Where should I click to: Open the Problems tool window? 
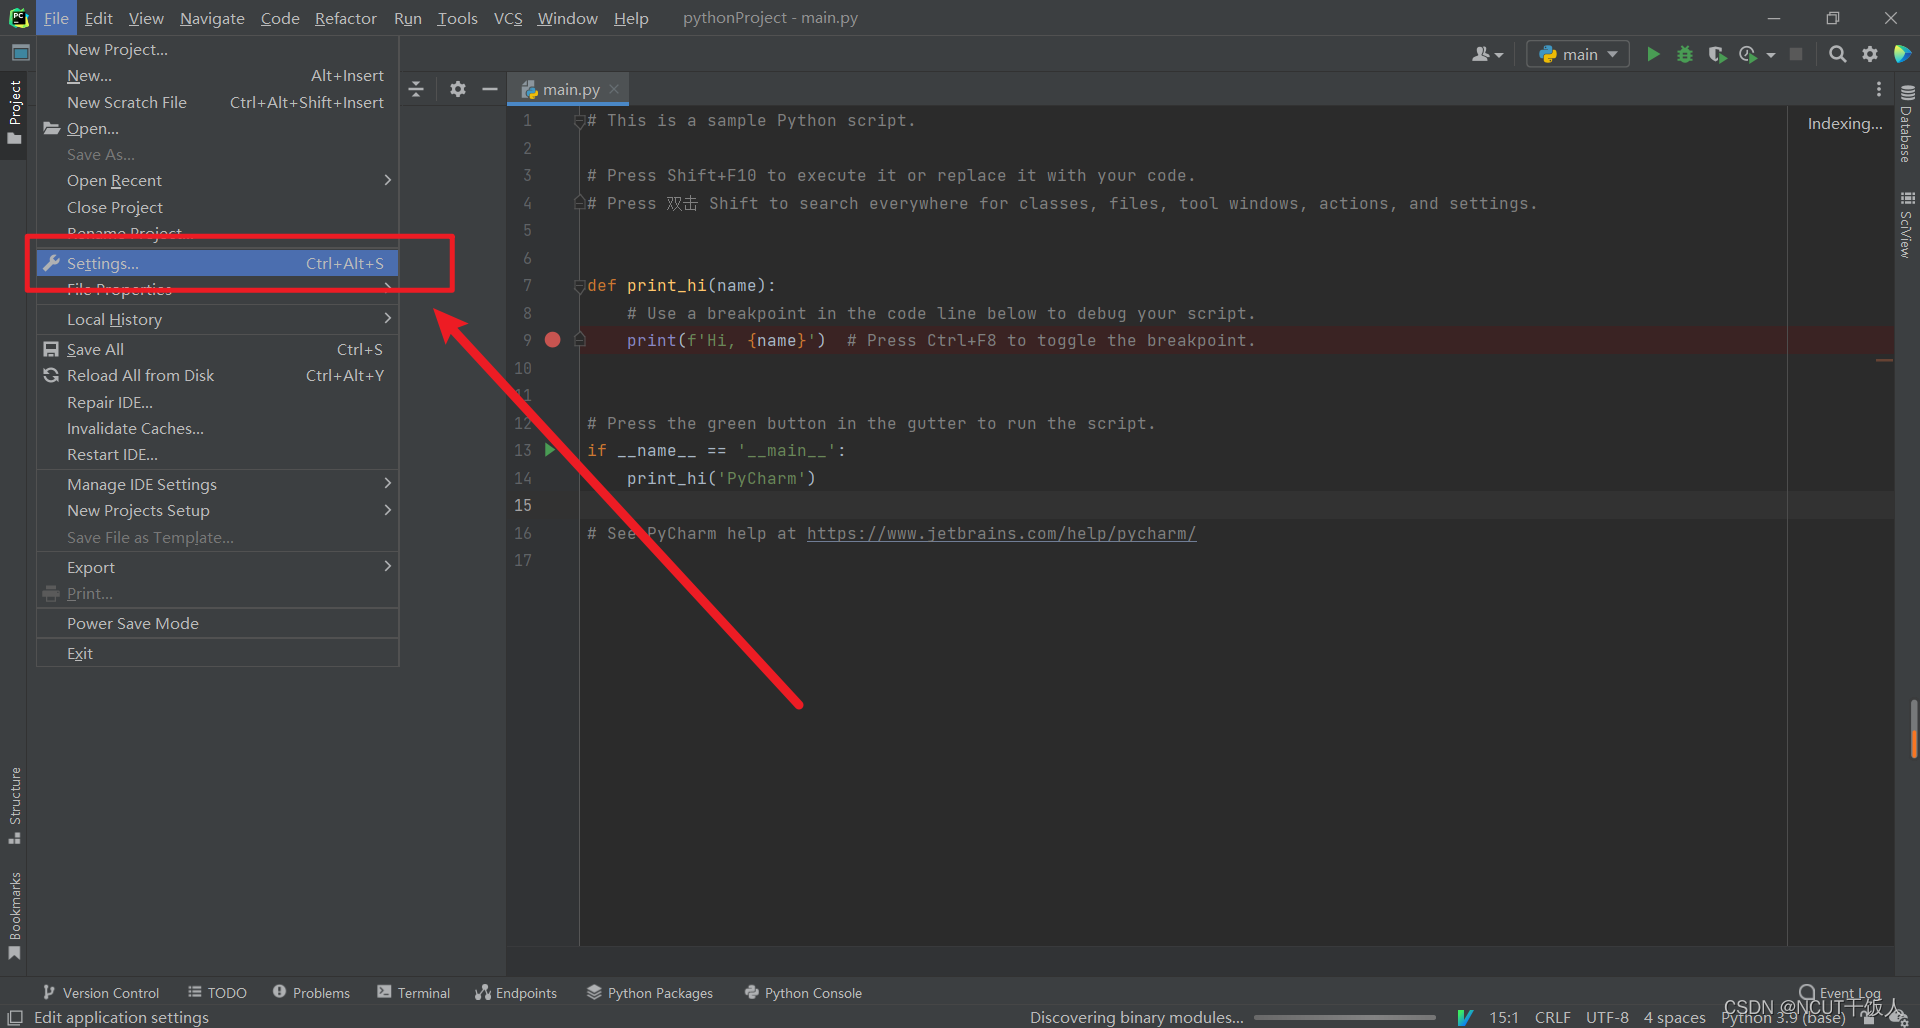click(311, 992)
